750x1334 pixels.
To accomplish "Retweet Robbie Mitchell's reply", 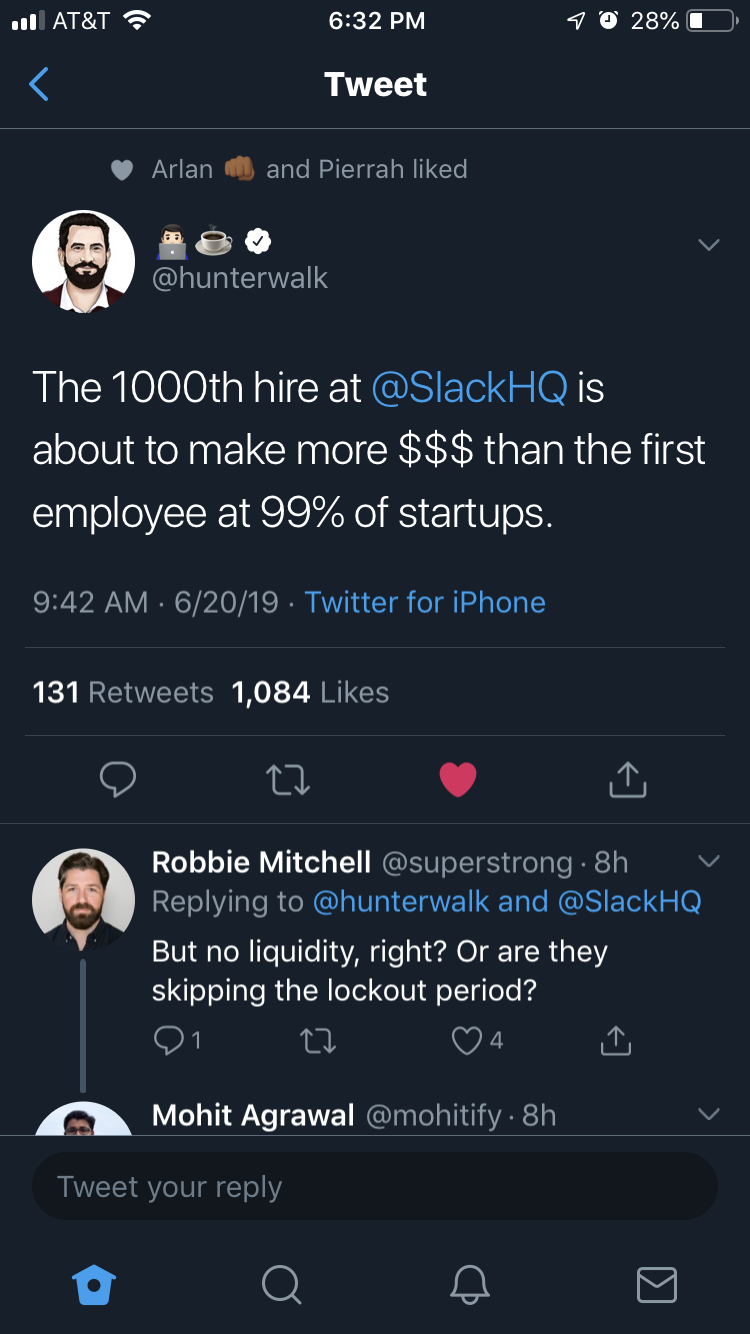I will coord(318,1042).
